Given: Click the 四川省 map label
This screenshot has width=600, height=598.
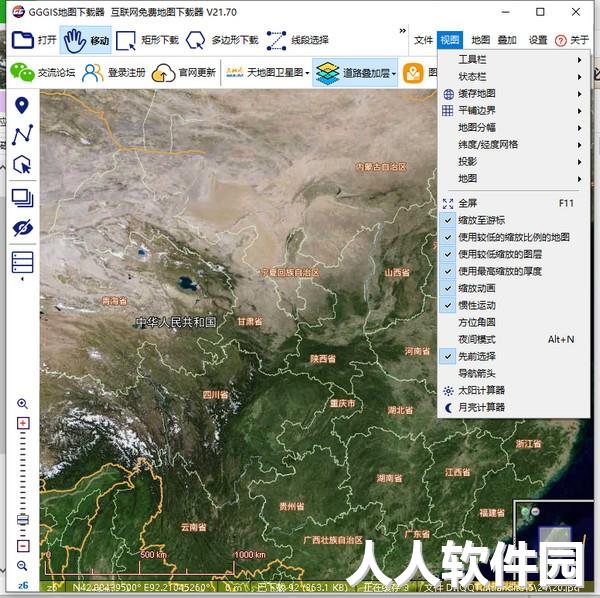Looking at the screenshot, I should click(x=215, y=394).
